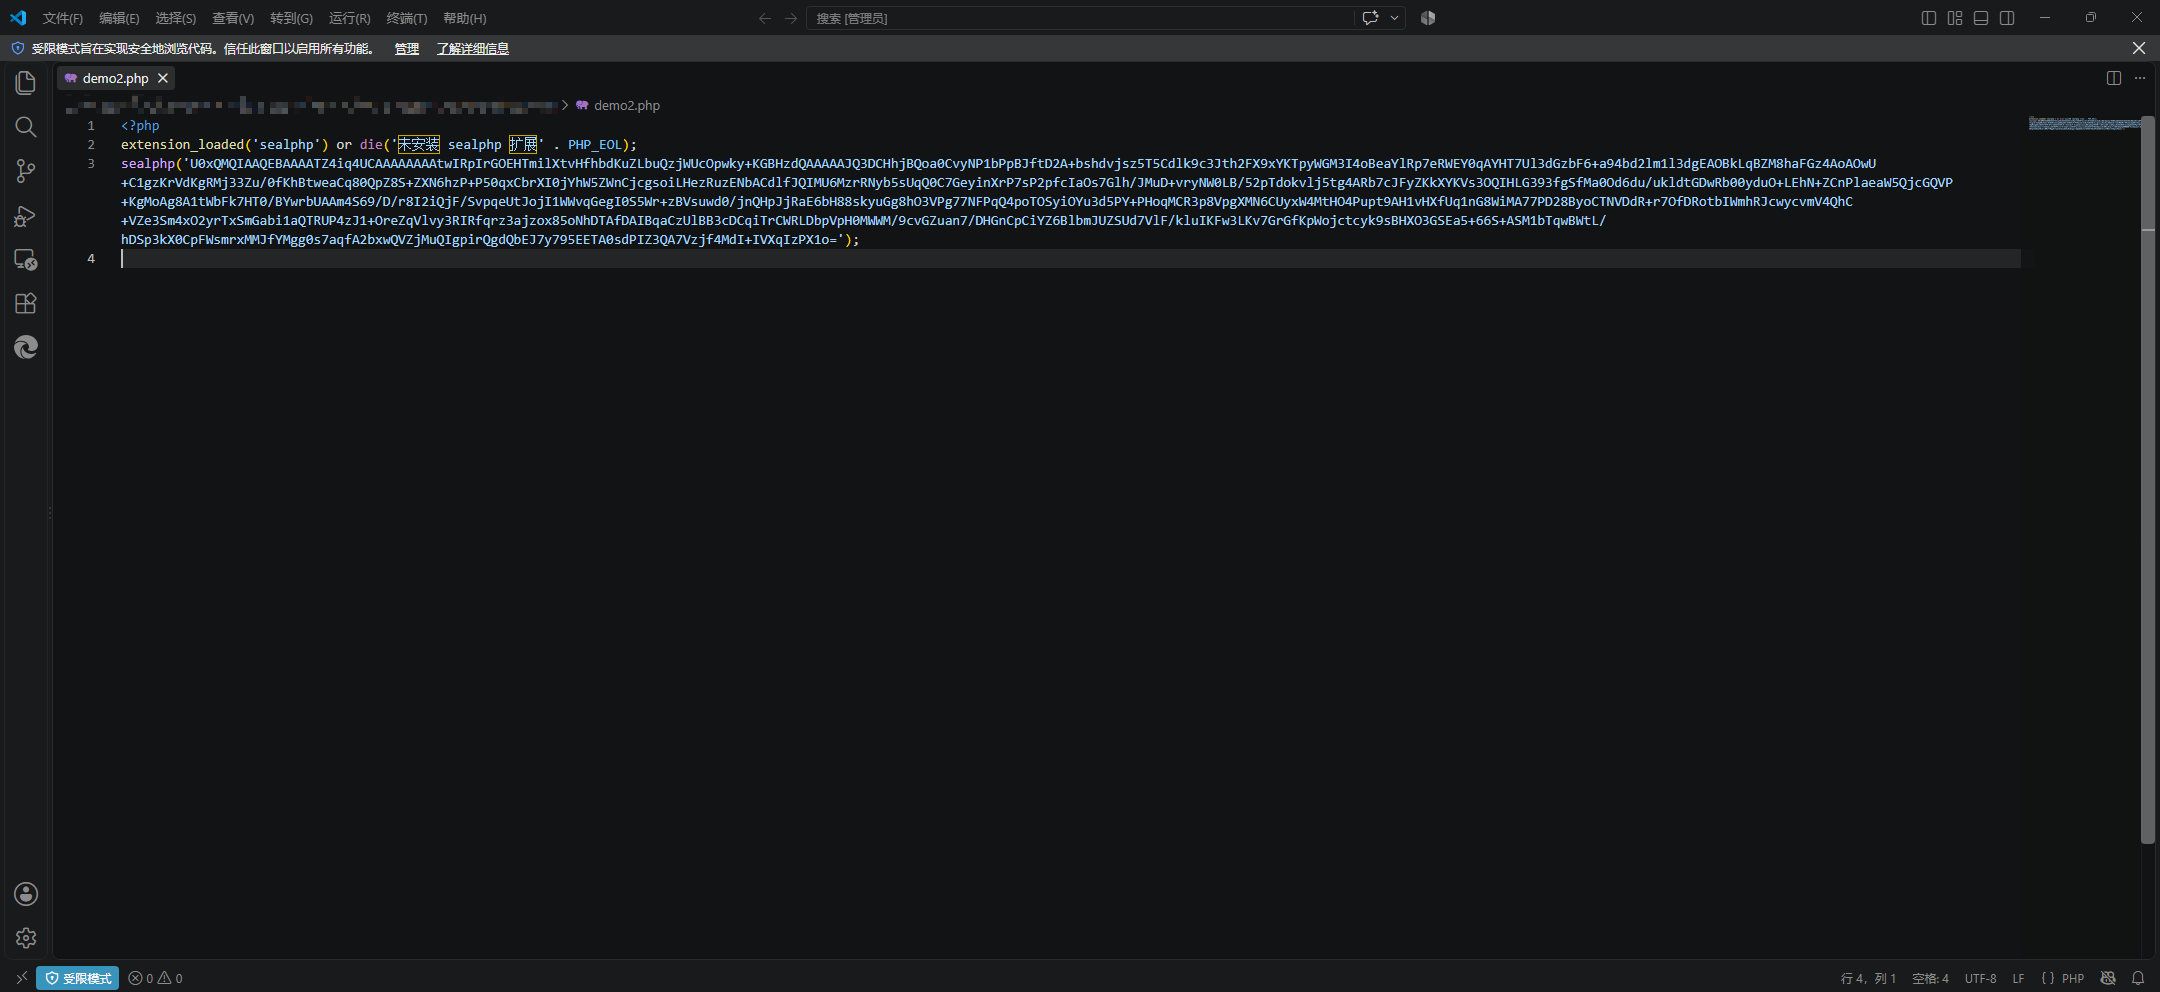The height and width of the screenshot is (992, 2160).
Task: Open the Accounts menu icon
Action: pos(26,894)
